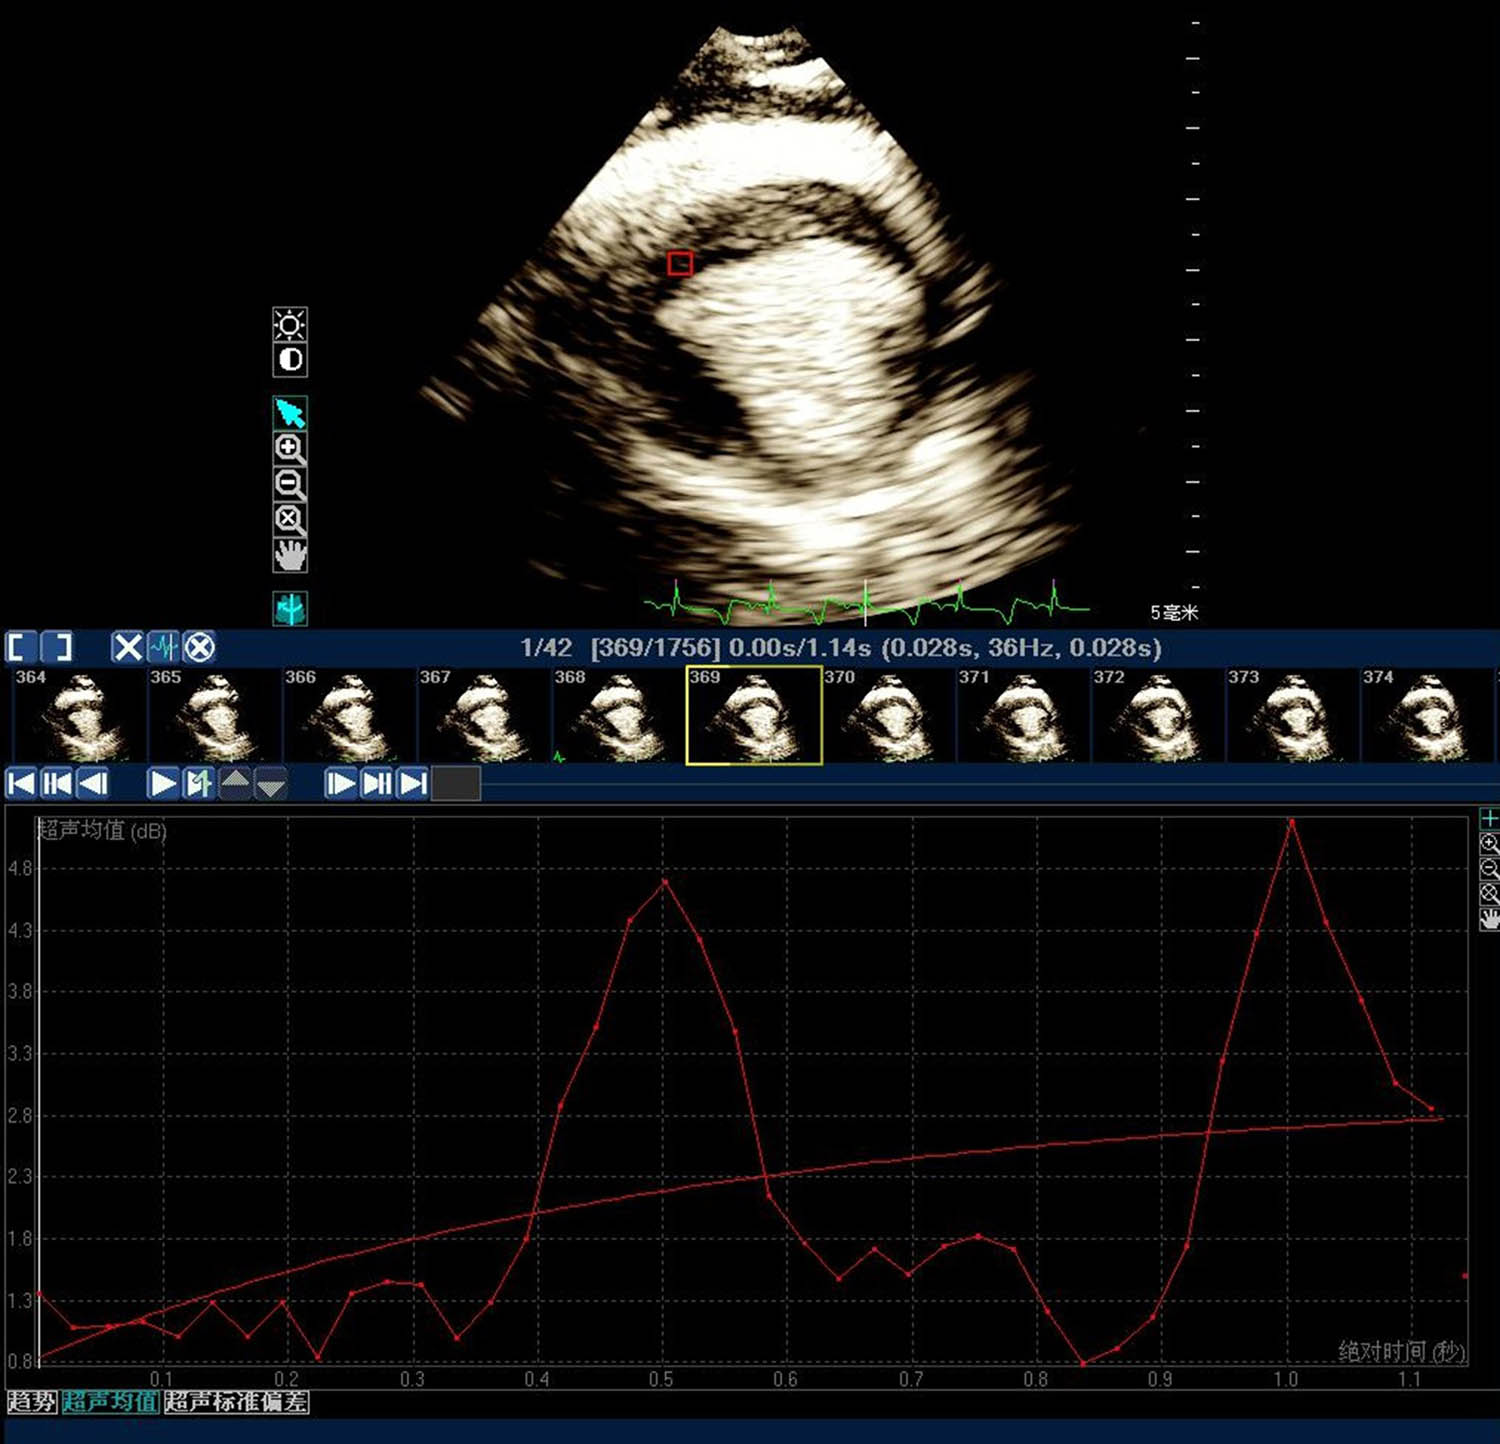Click the play-once button with green marker

coord(199,783)
